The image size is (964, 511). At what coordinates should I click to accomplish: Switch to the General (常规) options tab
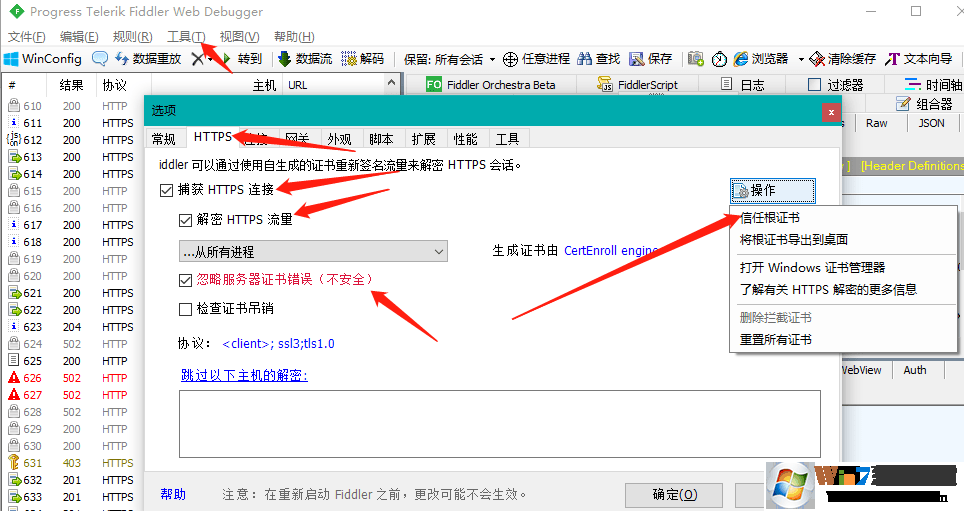tap(164, 140)
